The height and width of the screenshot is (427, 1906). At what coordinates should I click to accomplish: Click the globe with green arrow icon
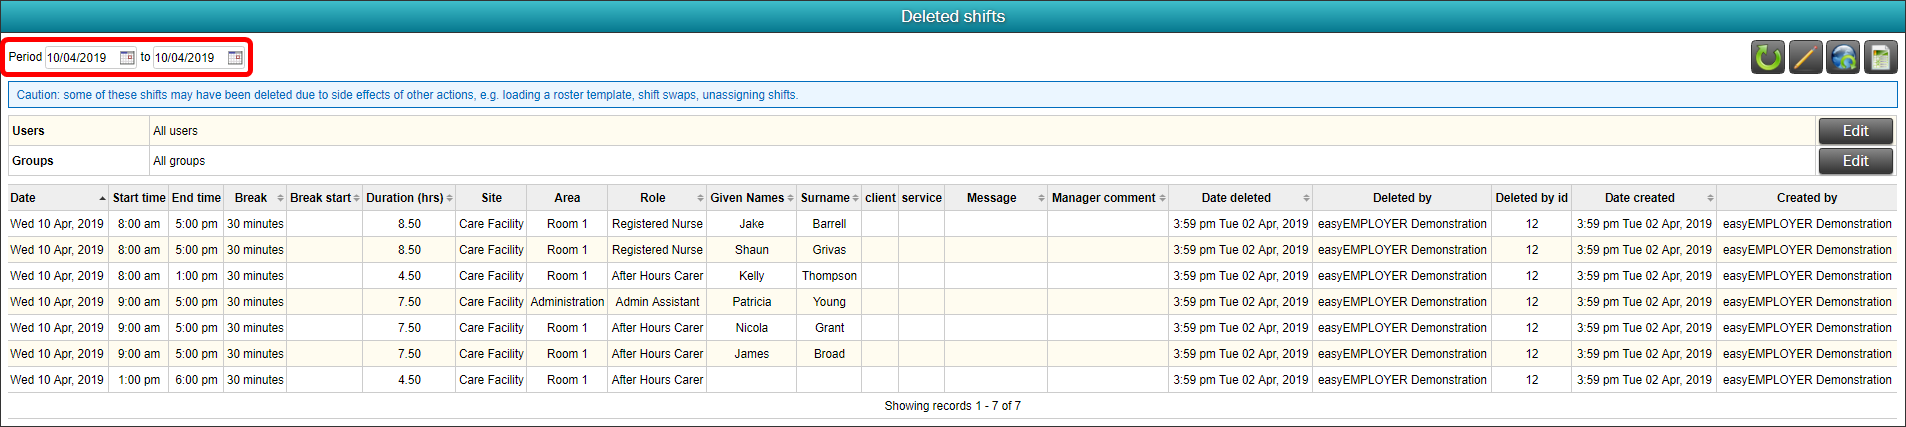point(1843,58)
